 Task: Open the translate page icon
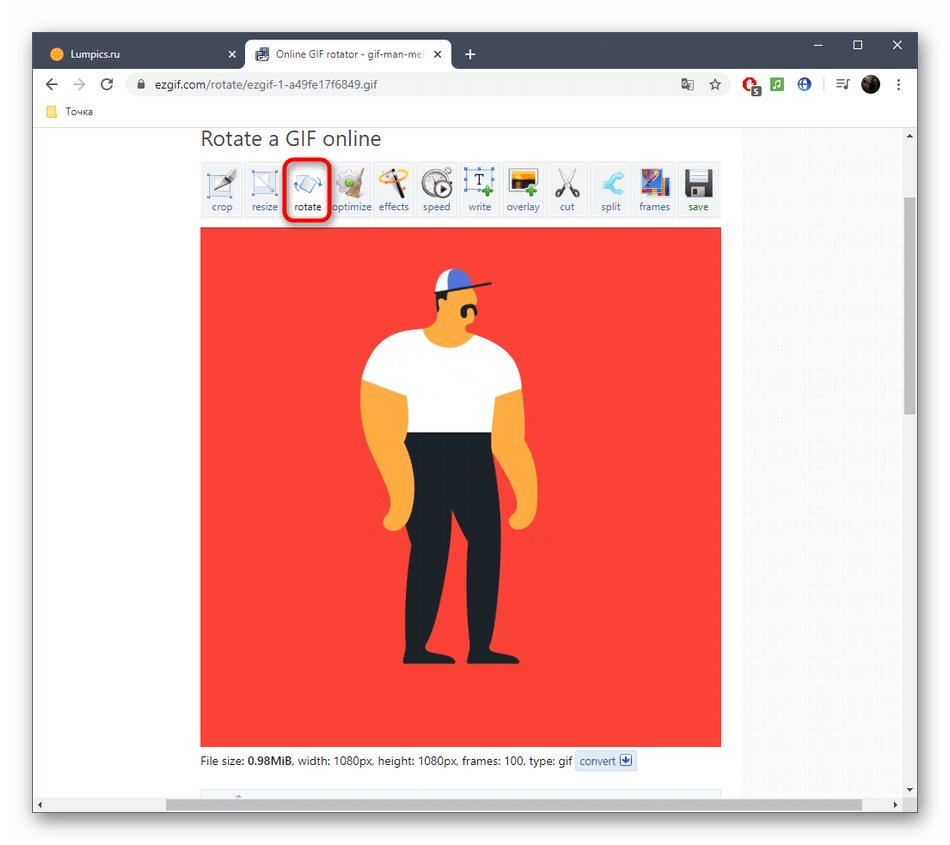point(687,84)
